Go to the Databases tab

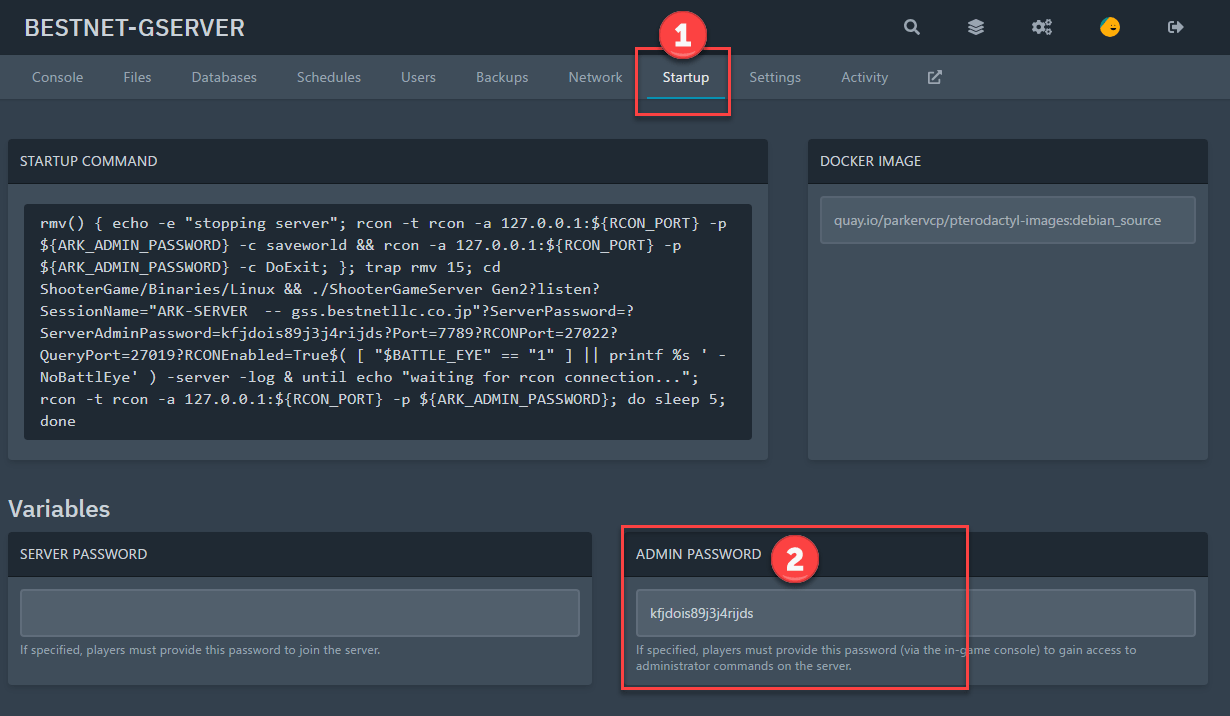click(x=224, y=77)
